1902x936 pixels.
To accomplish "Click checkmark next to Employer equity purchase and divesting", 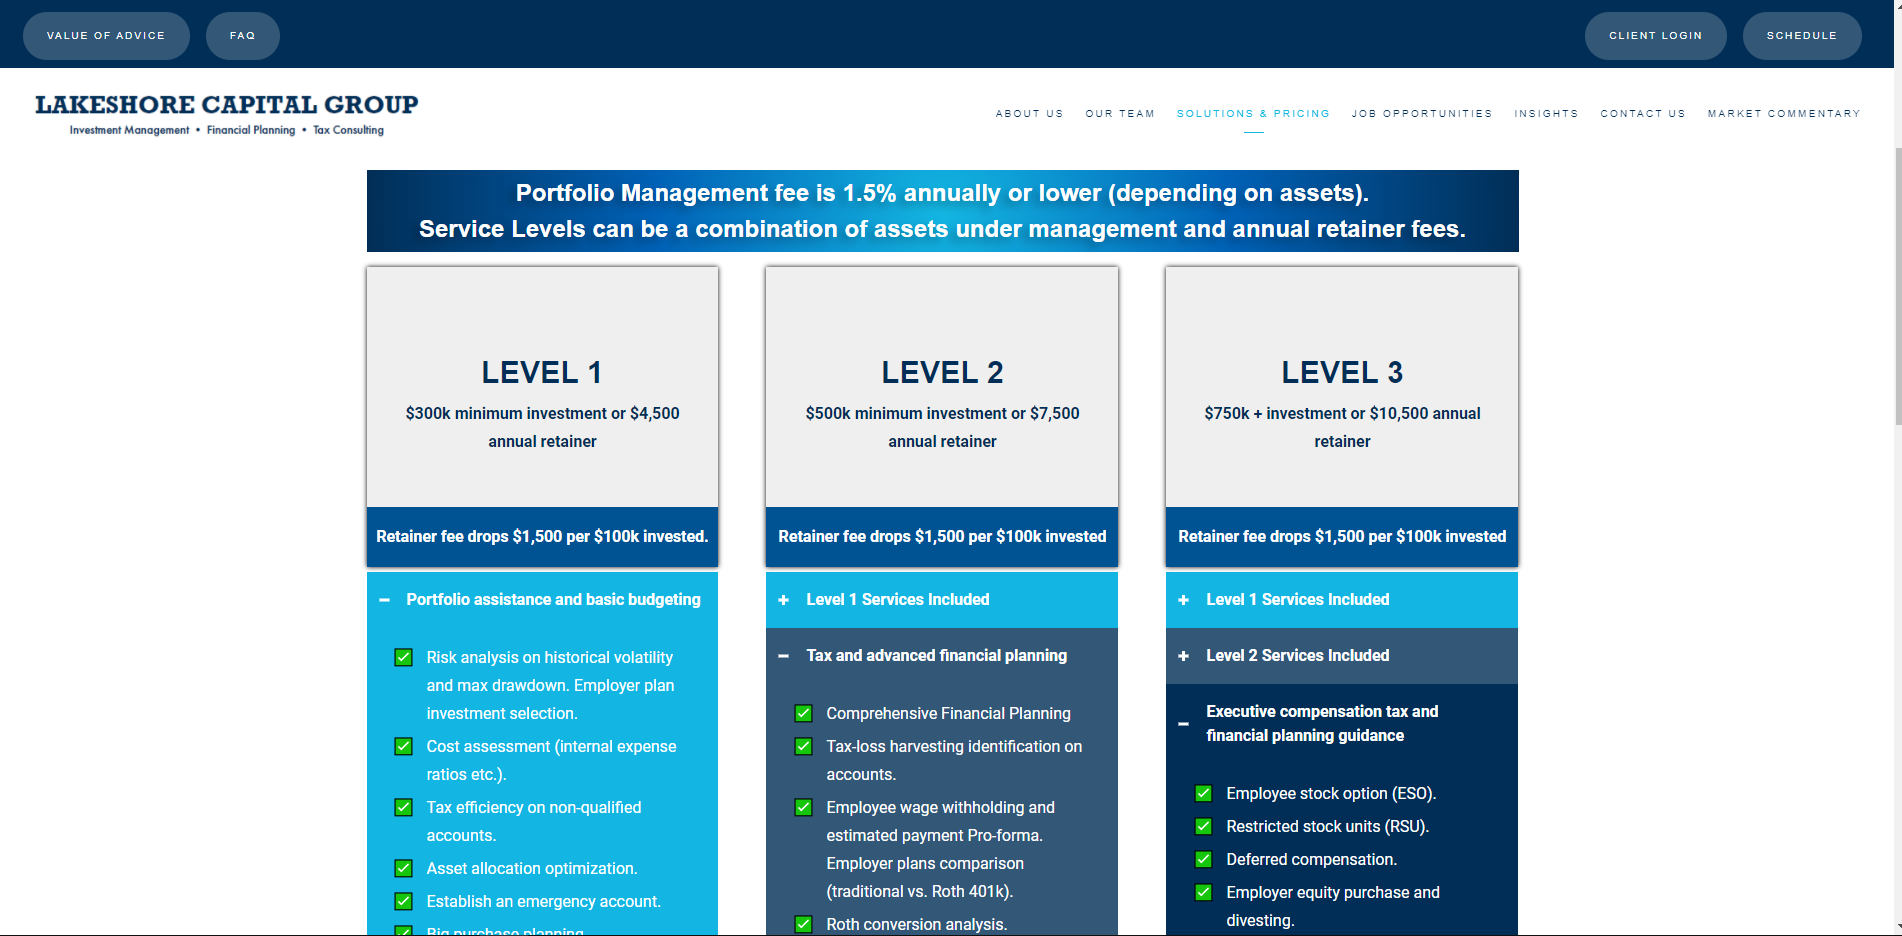I will pyautogui.click(x=1204, y=892).
